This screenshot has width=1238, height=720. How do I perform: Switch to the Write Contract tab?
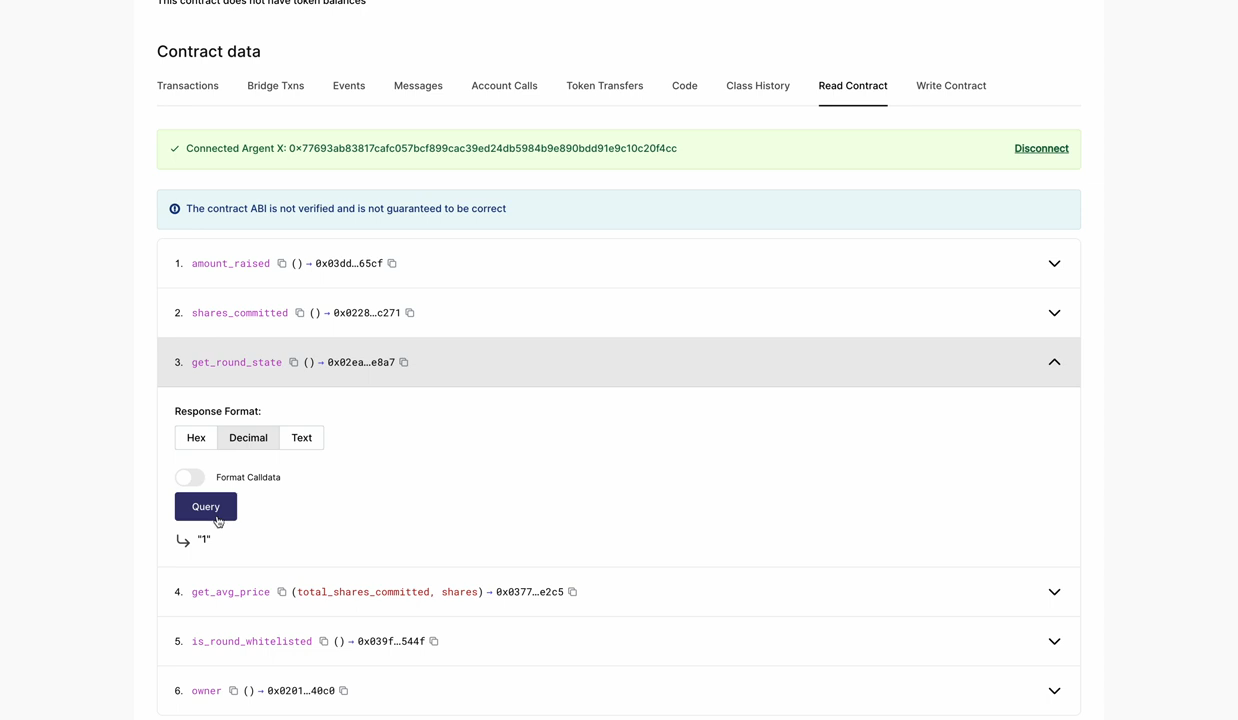(951, 86)
